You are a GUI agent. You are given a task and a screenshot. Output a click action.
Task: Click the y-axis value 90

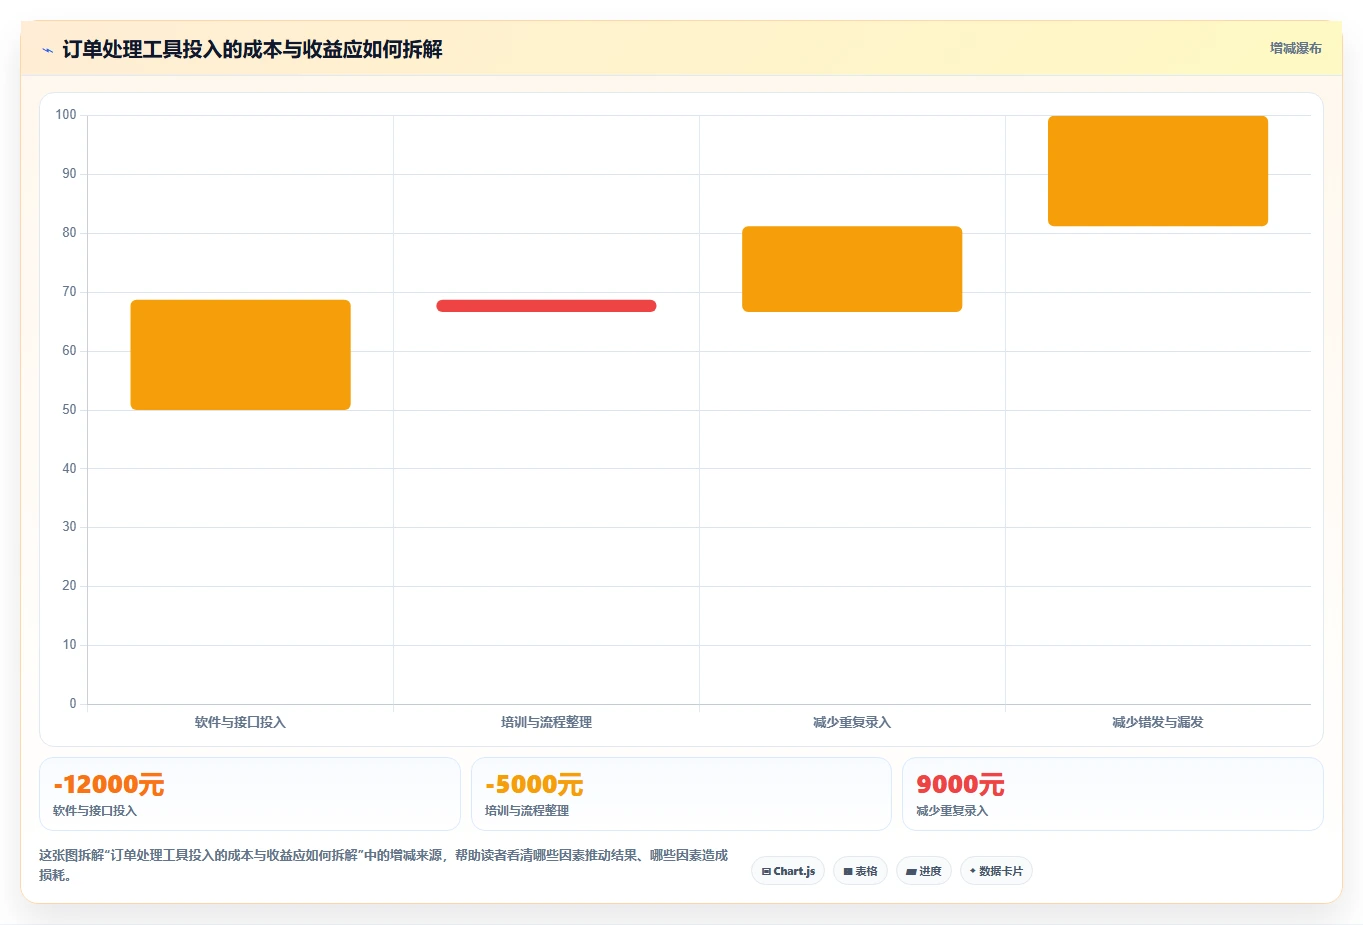[x=69, y=174]
